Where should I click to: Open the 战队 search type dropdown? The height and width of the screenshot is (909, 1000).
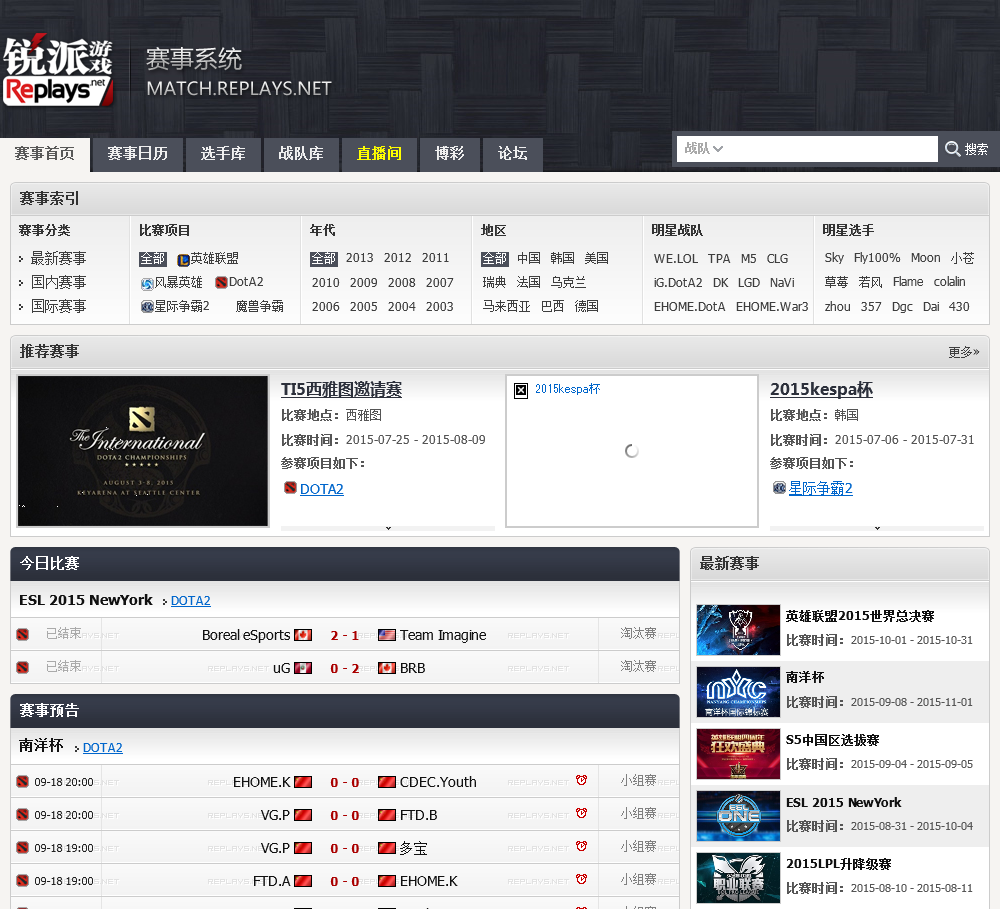[703, 149]
